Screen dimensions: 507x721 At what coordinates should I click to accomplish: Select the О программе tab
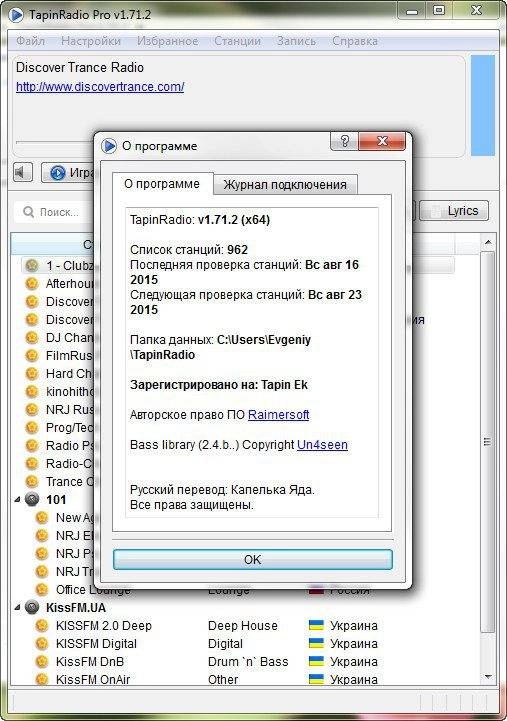[162, 184]
